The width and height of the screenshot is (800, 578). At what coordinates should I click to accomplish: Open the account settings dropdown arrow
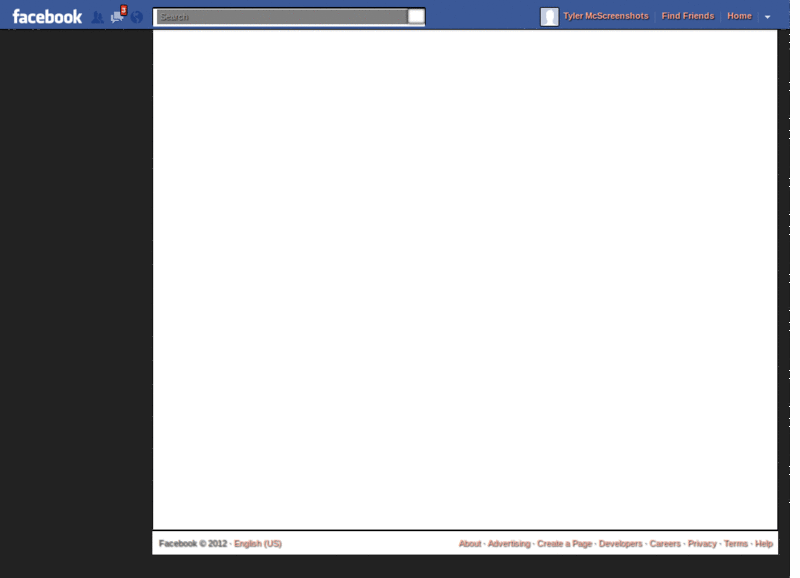[766, 16]
